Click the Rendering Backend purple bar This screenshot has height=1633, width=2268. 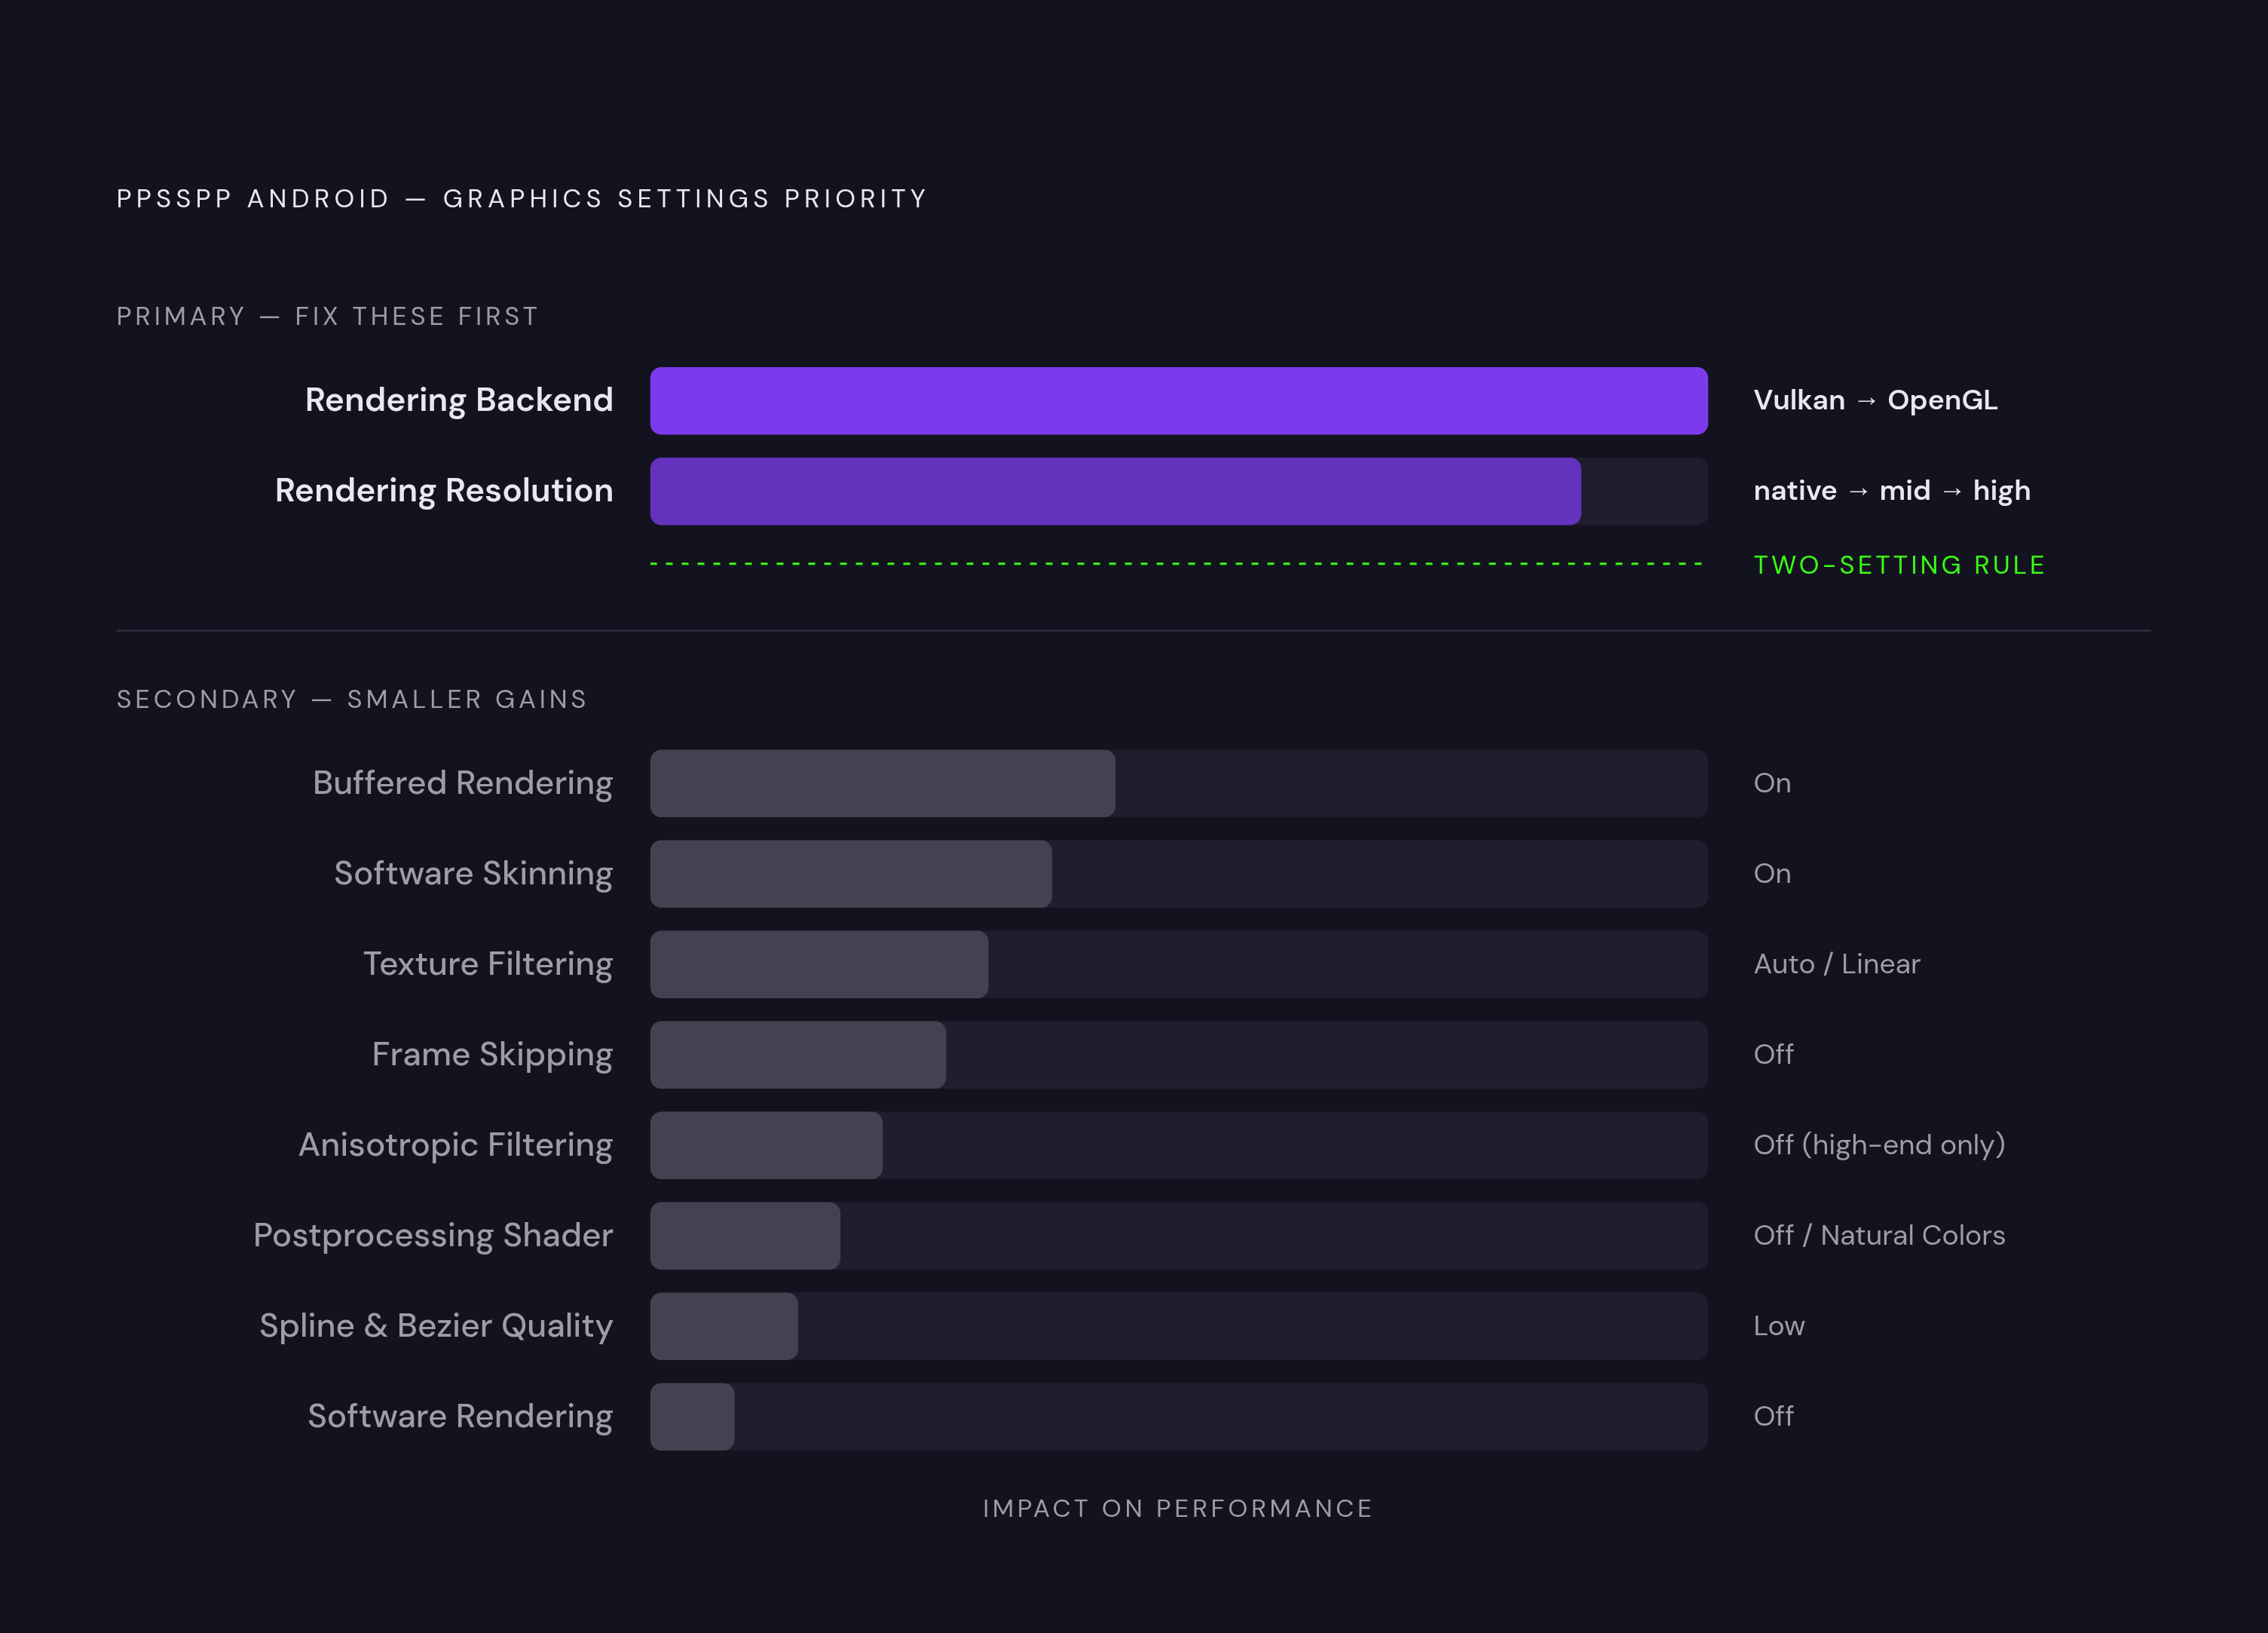click(x=1178, y=401)
